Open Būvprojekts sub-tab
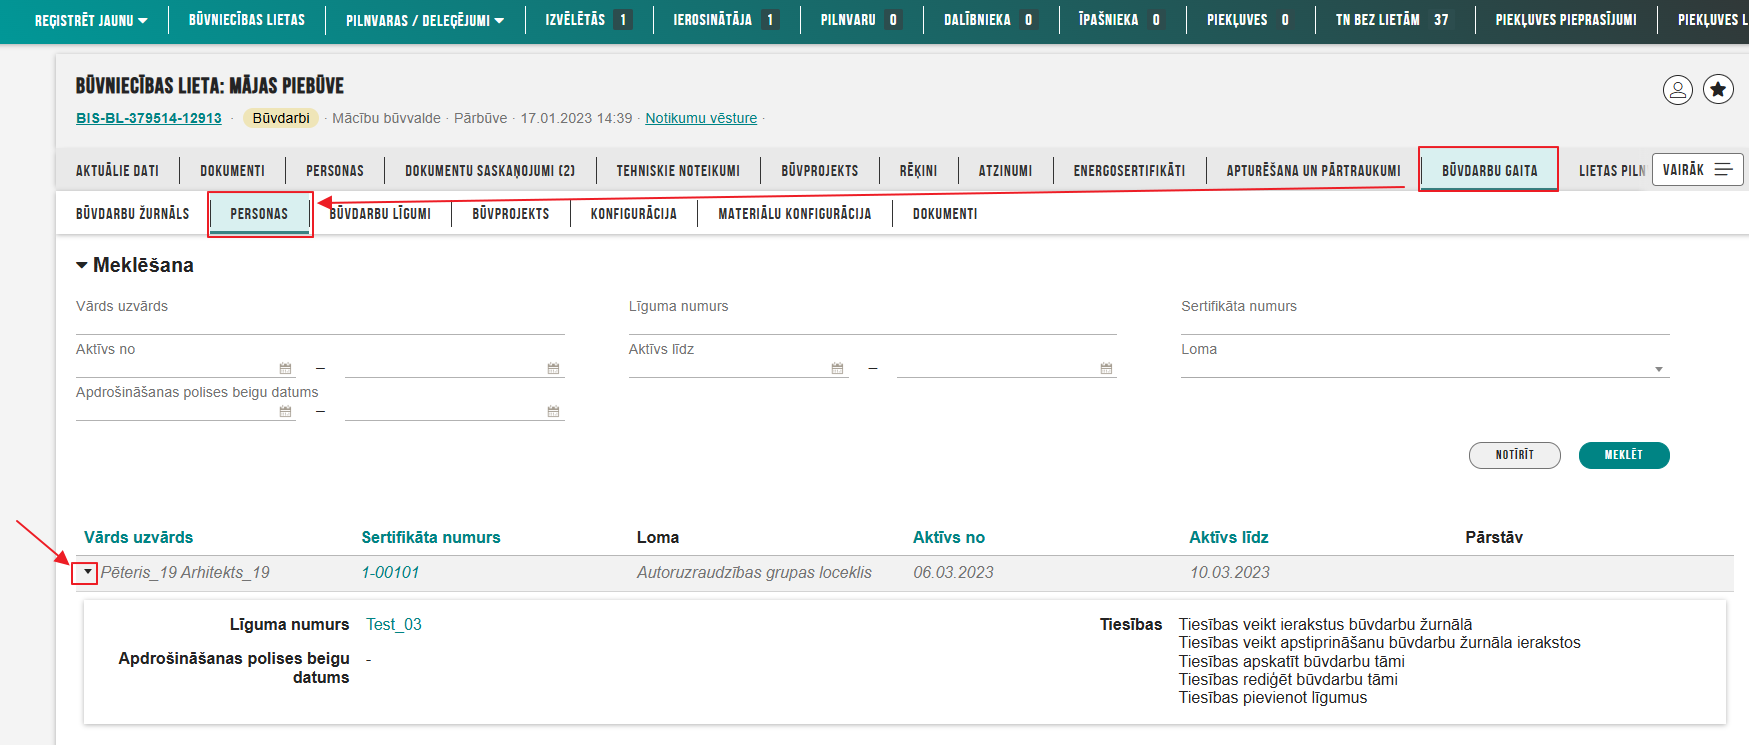 click(x=511, y=214)
